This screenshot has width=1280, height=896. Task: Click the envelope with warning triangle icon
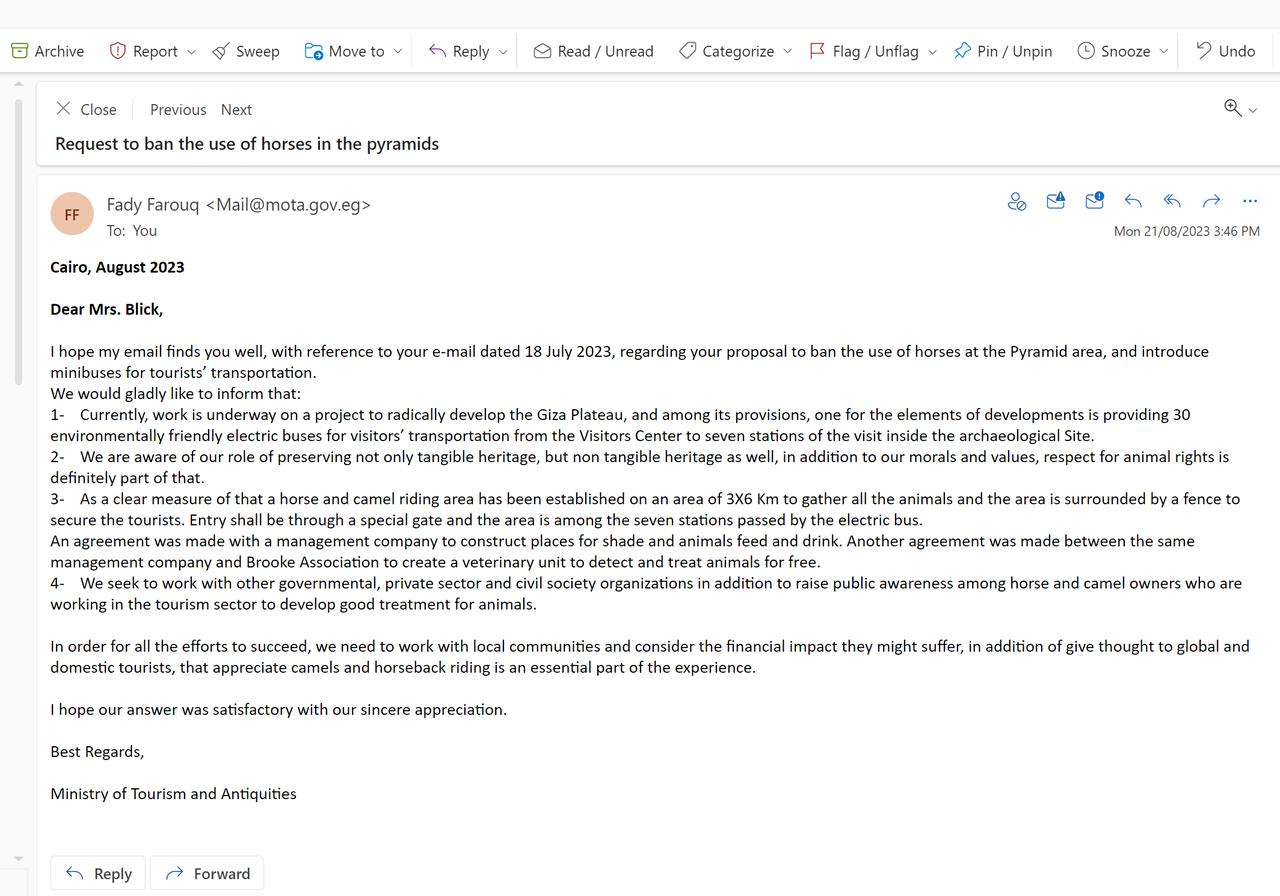pyautogui.click(x=1056, y=201)
